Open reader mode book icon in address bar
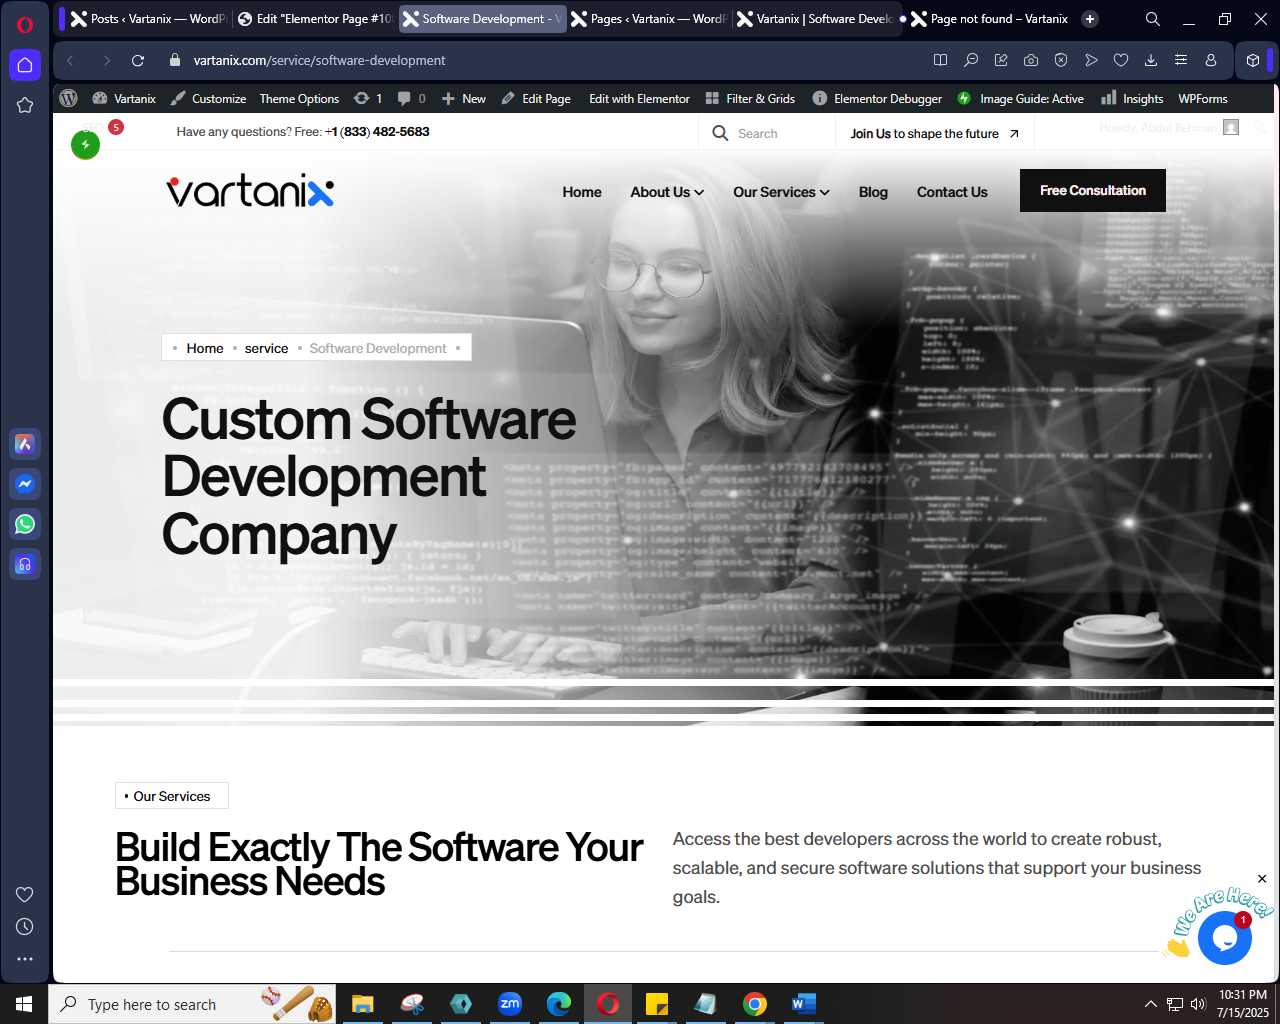This screenshot has width=1280, height=1024. tap(940, 61)
